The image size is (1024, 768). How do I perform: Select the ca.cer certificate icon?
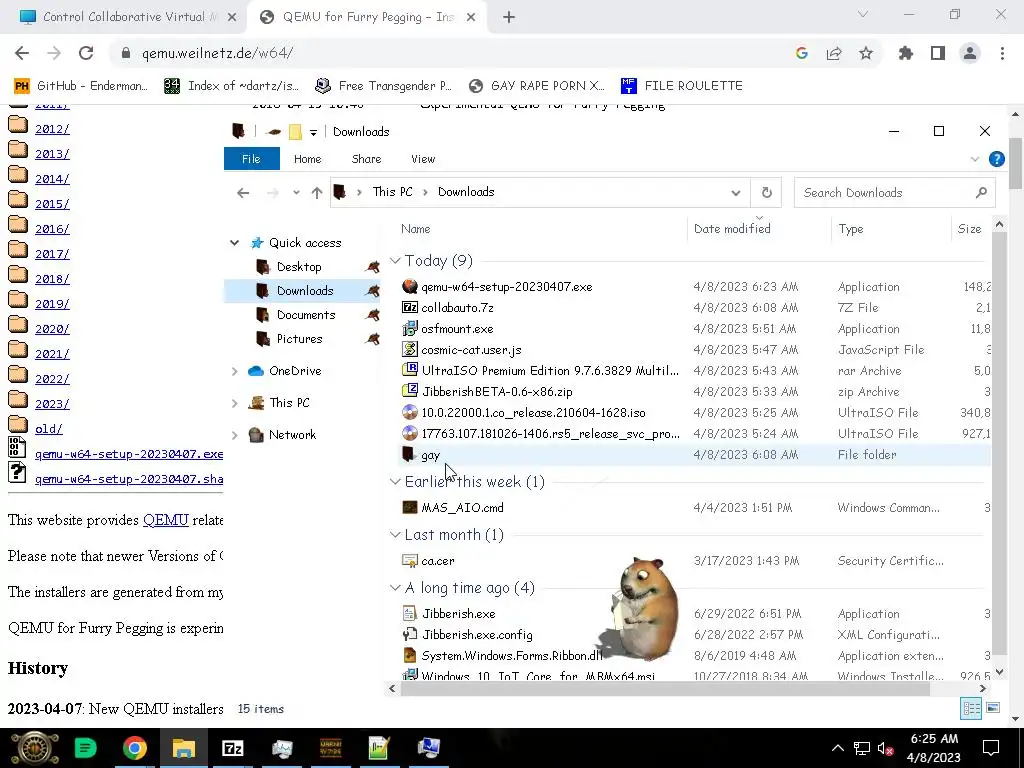click(x=409, y=560)
